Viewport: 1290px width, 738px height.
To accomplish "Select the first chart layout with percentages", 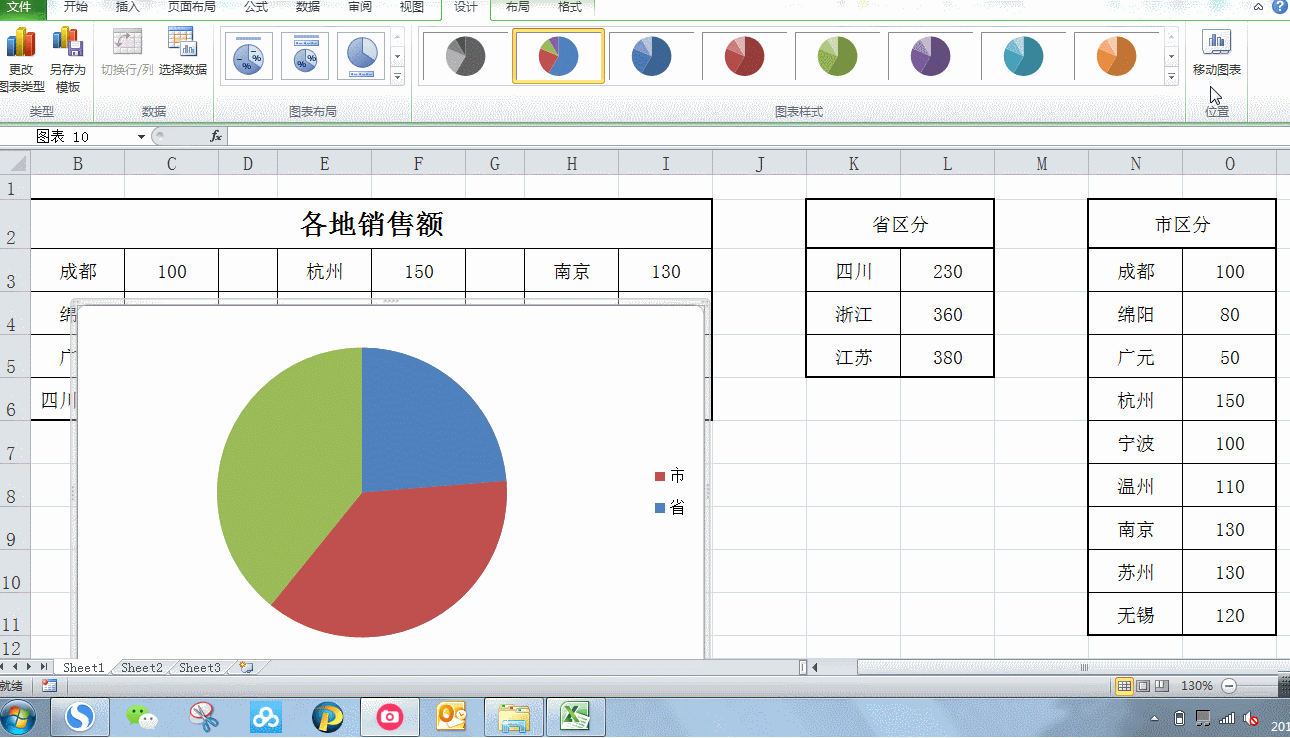I will (247, 56).
